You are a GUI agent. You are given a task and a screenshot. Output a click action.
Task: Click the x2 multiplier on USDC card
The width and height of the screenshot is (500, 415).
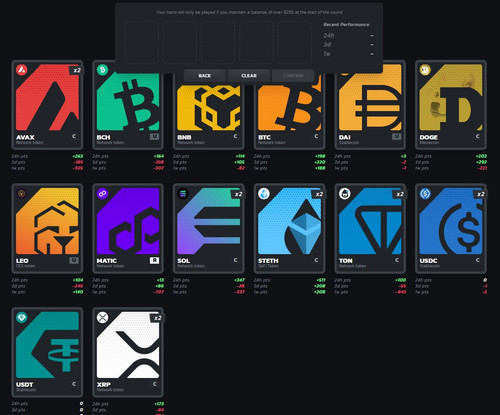point(480,194)
